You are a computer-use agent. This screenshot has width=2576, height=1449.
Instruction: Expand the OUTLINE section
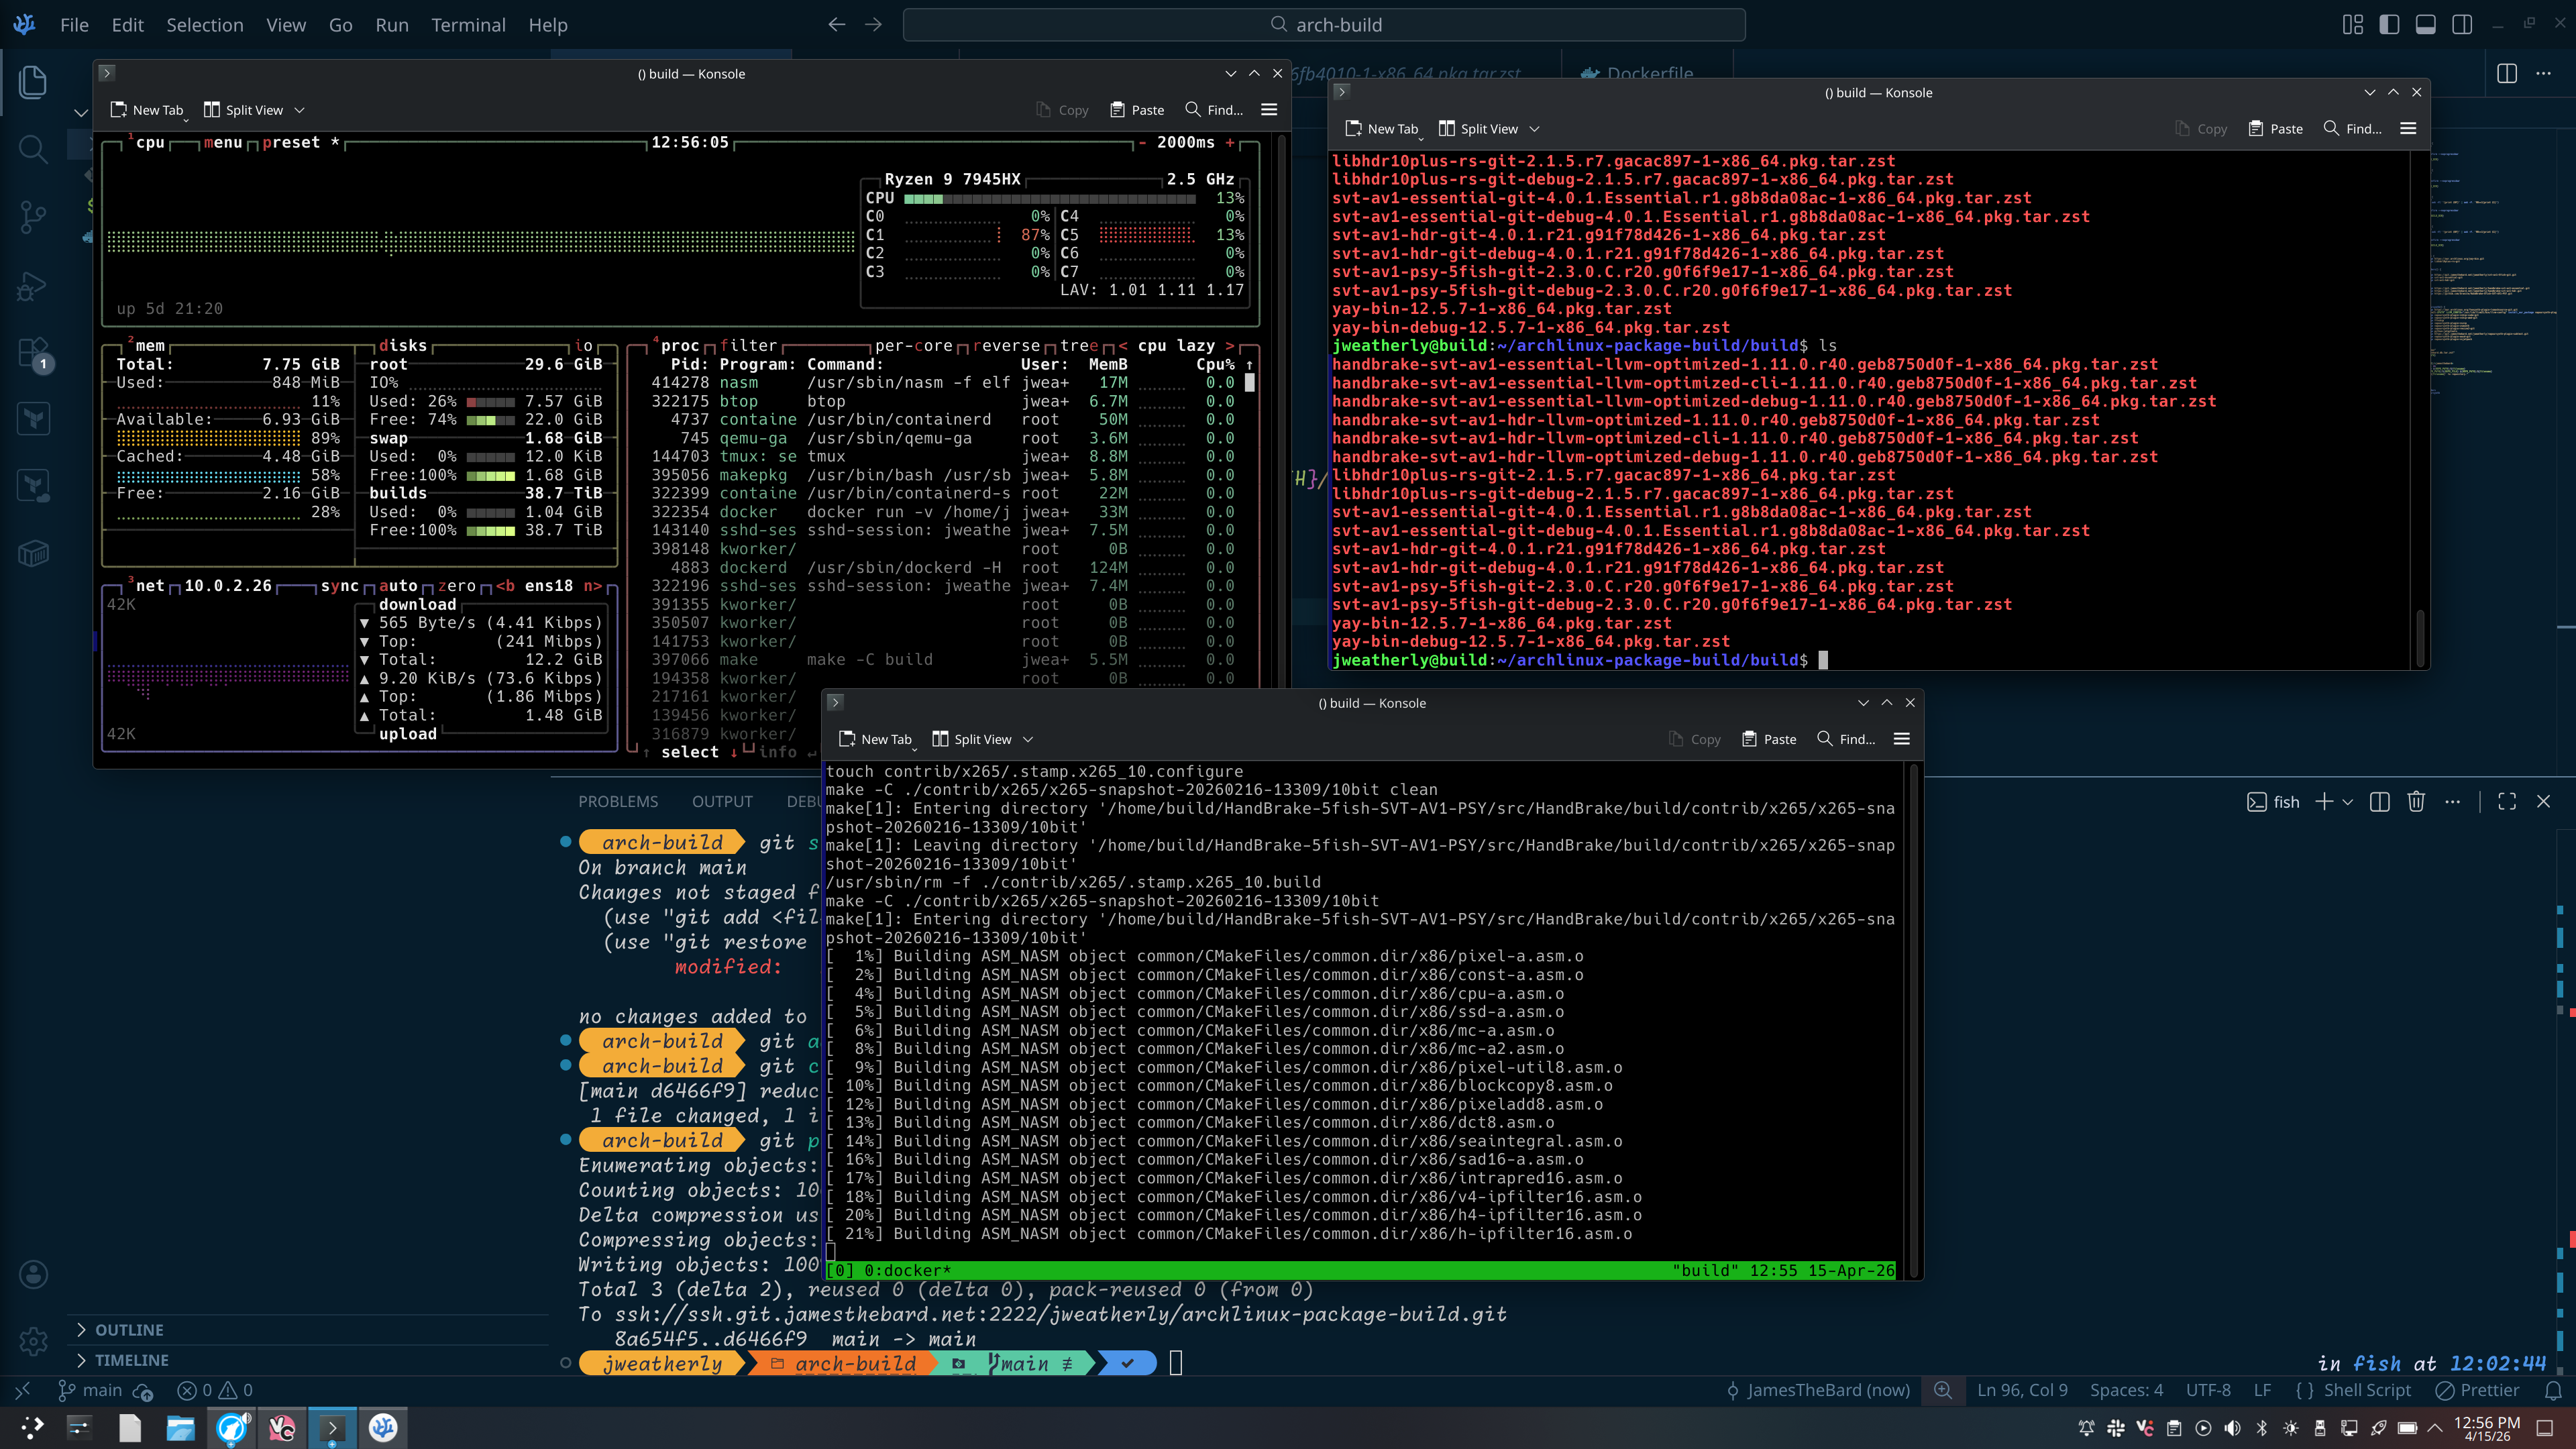129,1330
